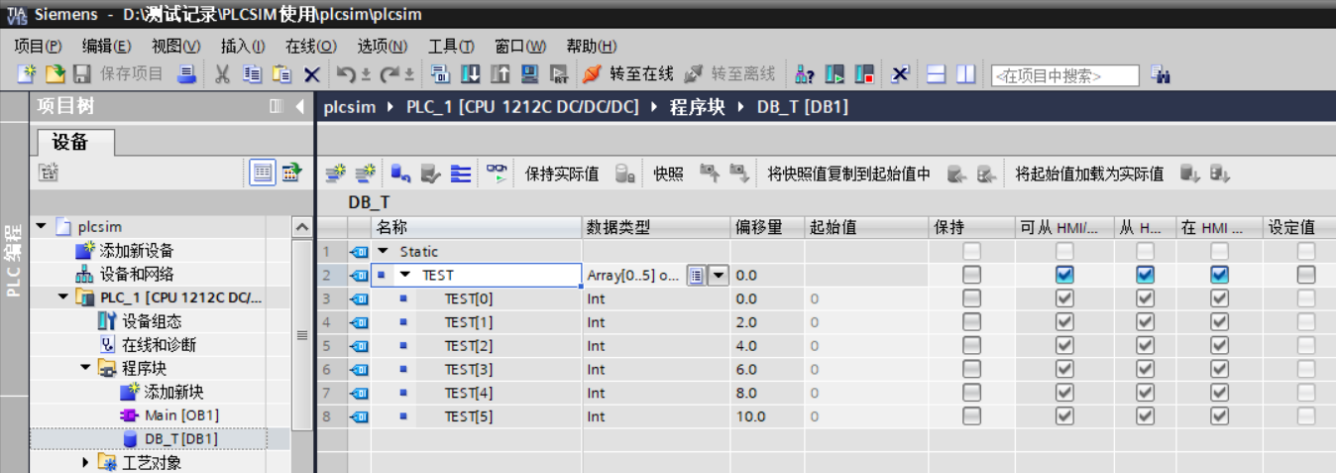The height and width of the screenshot is (473, 1336).
Task: Uncheck the 'Accessible from HMI' box for TEST
Action: (1064, 275)
